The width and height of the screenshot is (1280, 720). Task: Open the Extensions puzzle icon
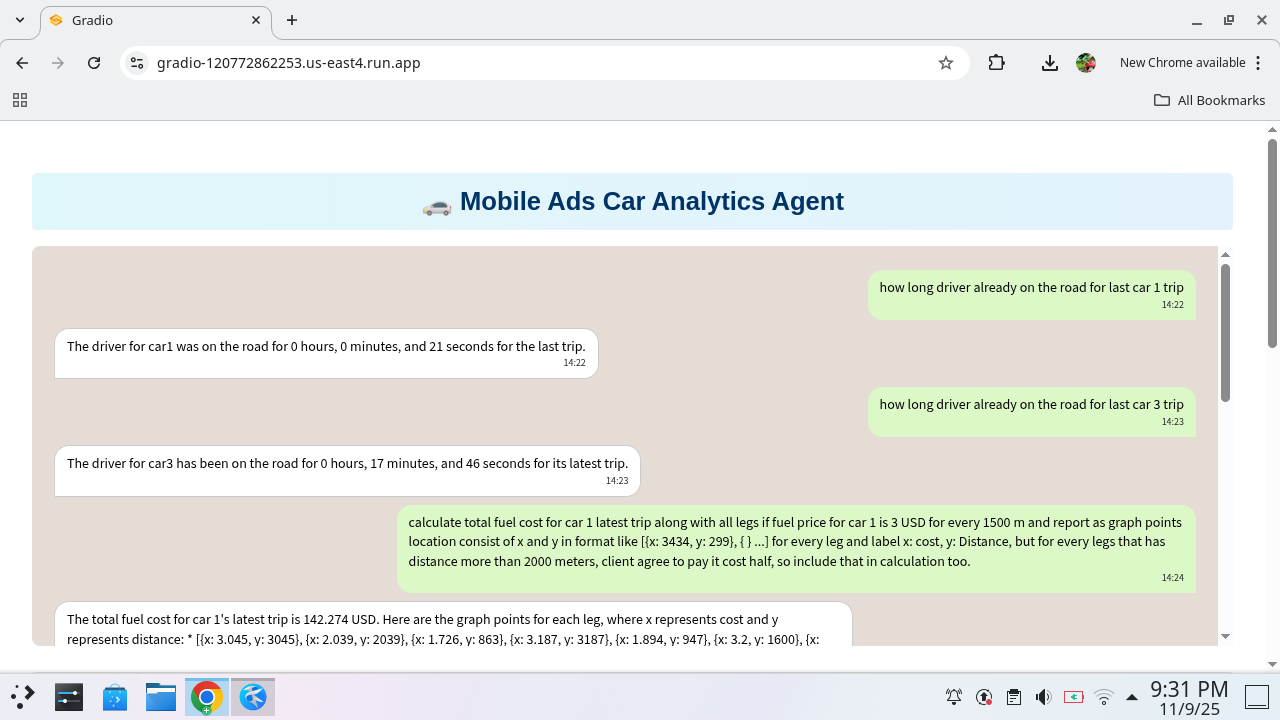pyautogui.click(x=996, y=62)
